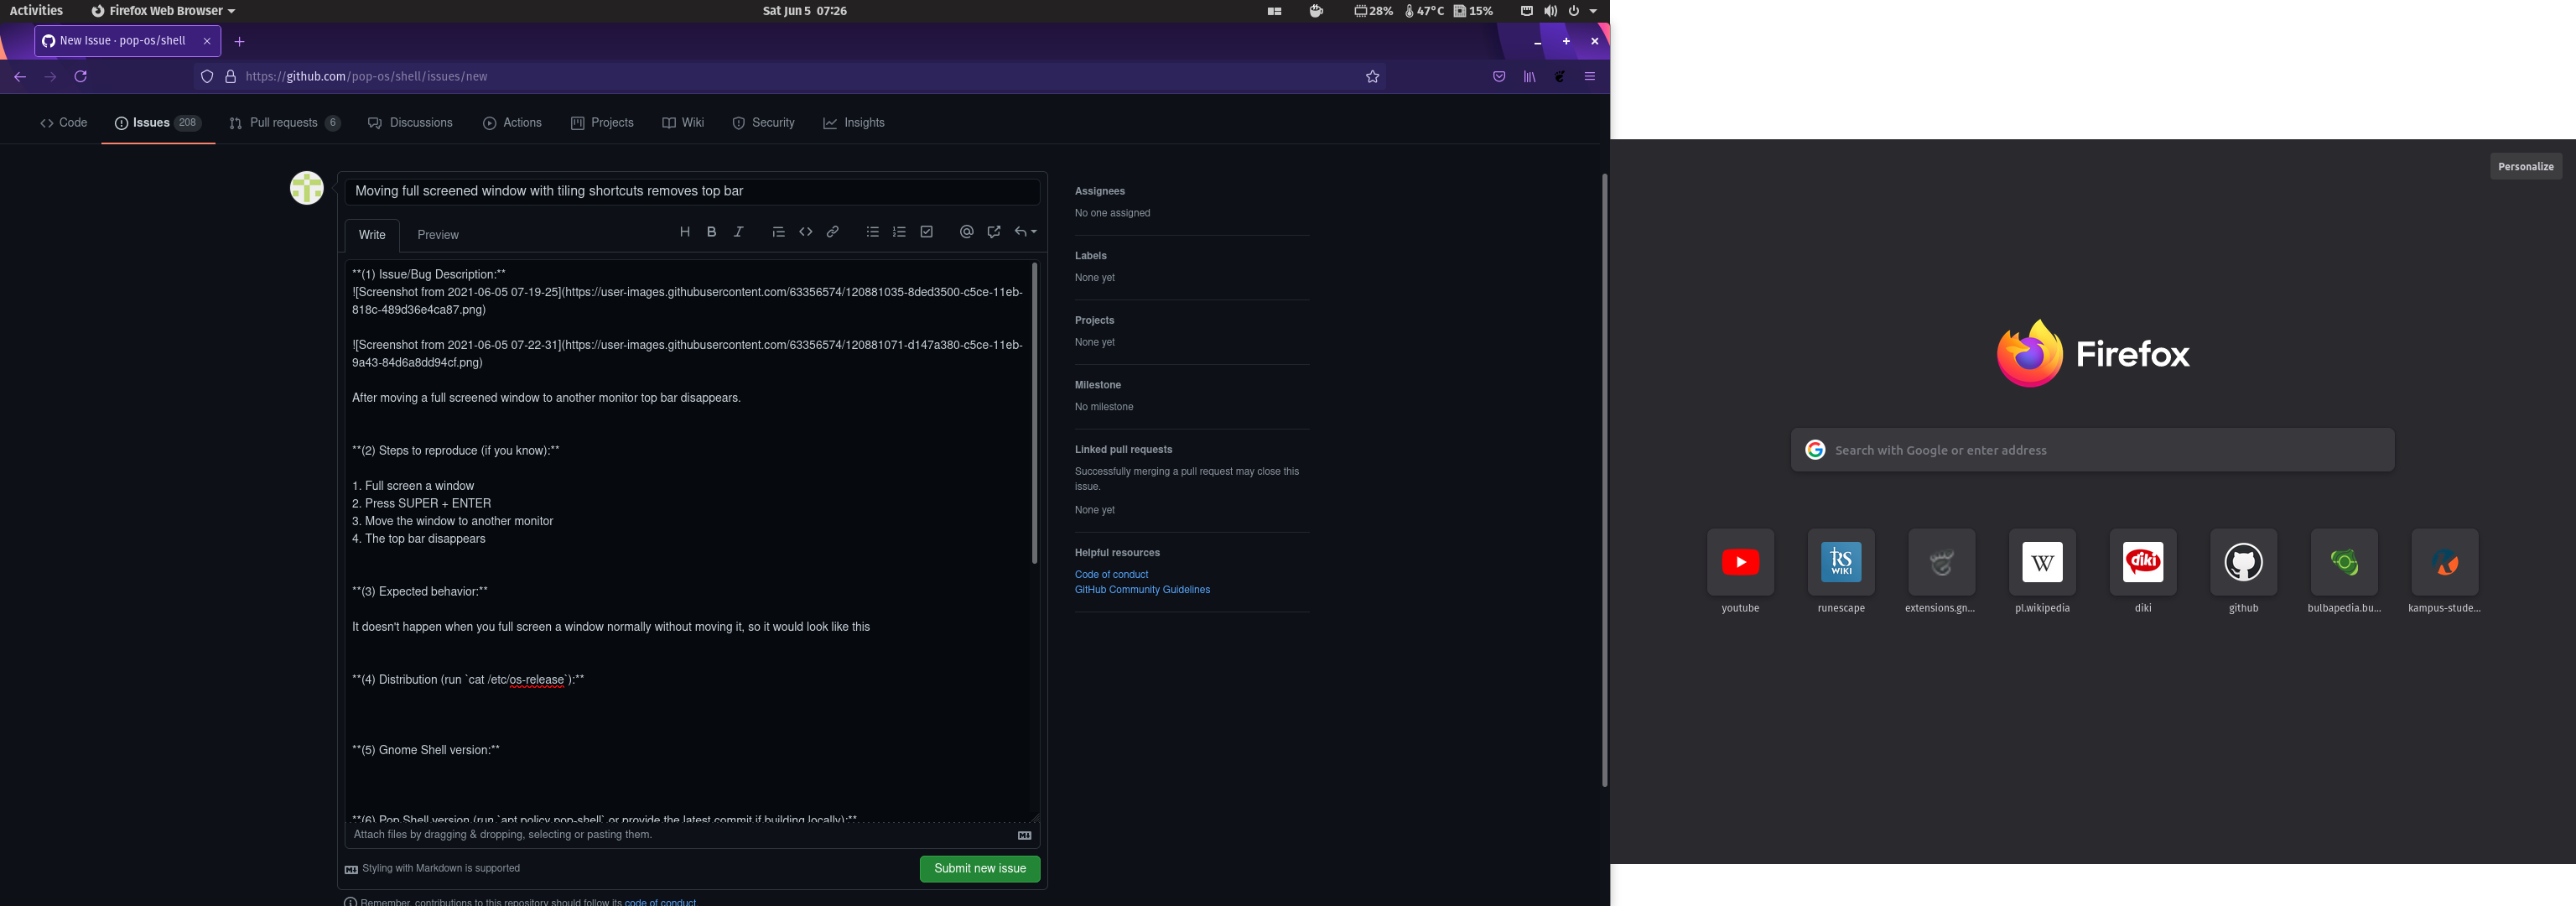Viewport: 2576px width, 906px height.
Task: Insert a quote block
Action: pos(778,232)
